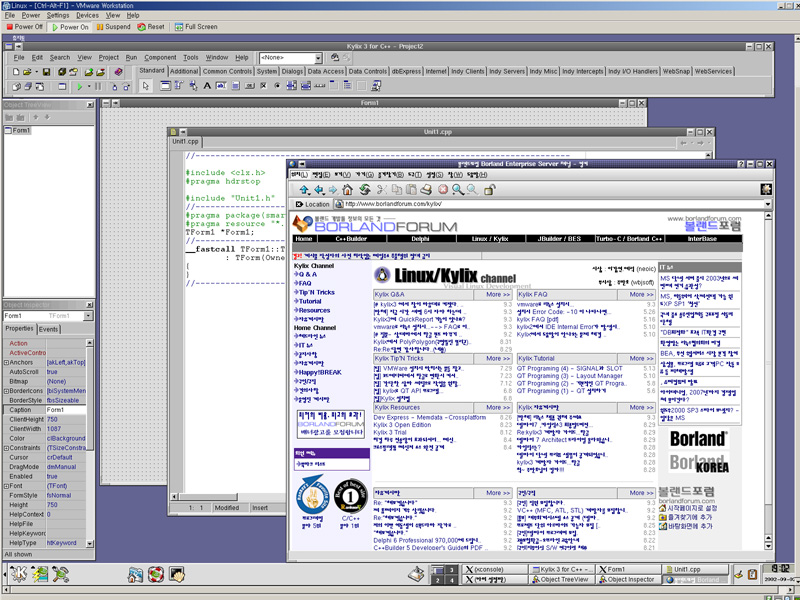800x600 pixels.
Task: Click the VMware Reset button
Action: [150, 27]
